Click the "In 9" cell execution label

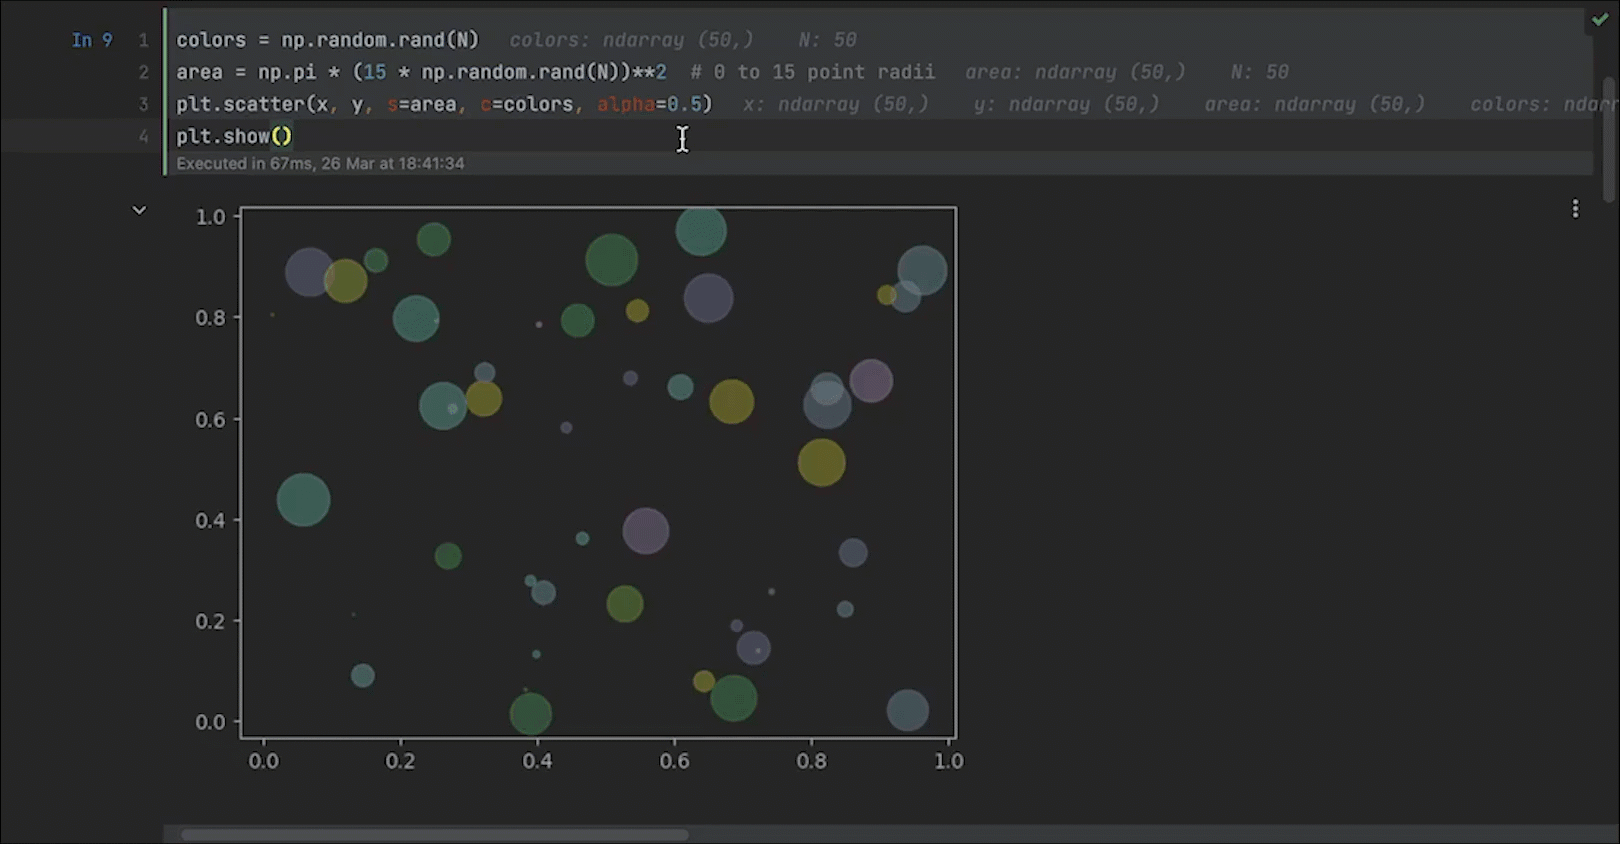92,40
